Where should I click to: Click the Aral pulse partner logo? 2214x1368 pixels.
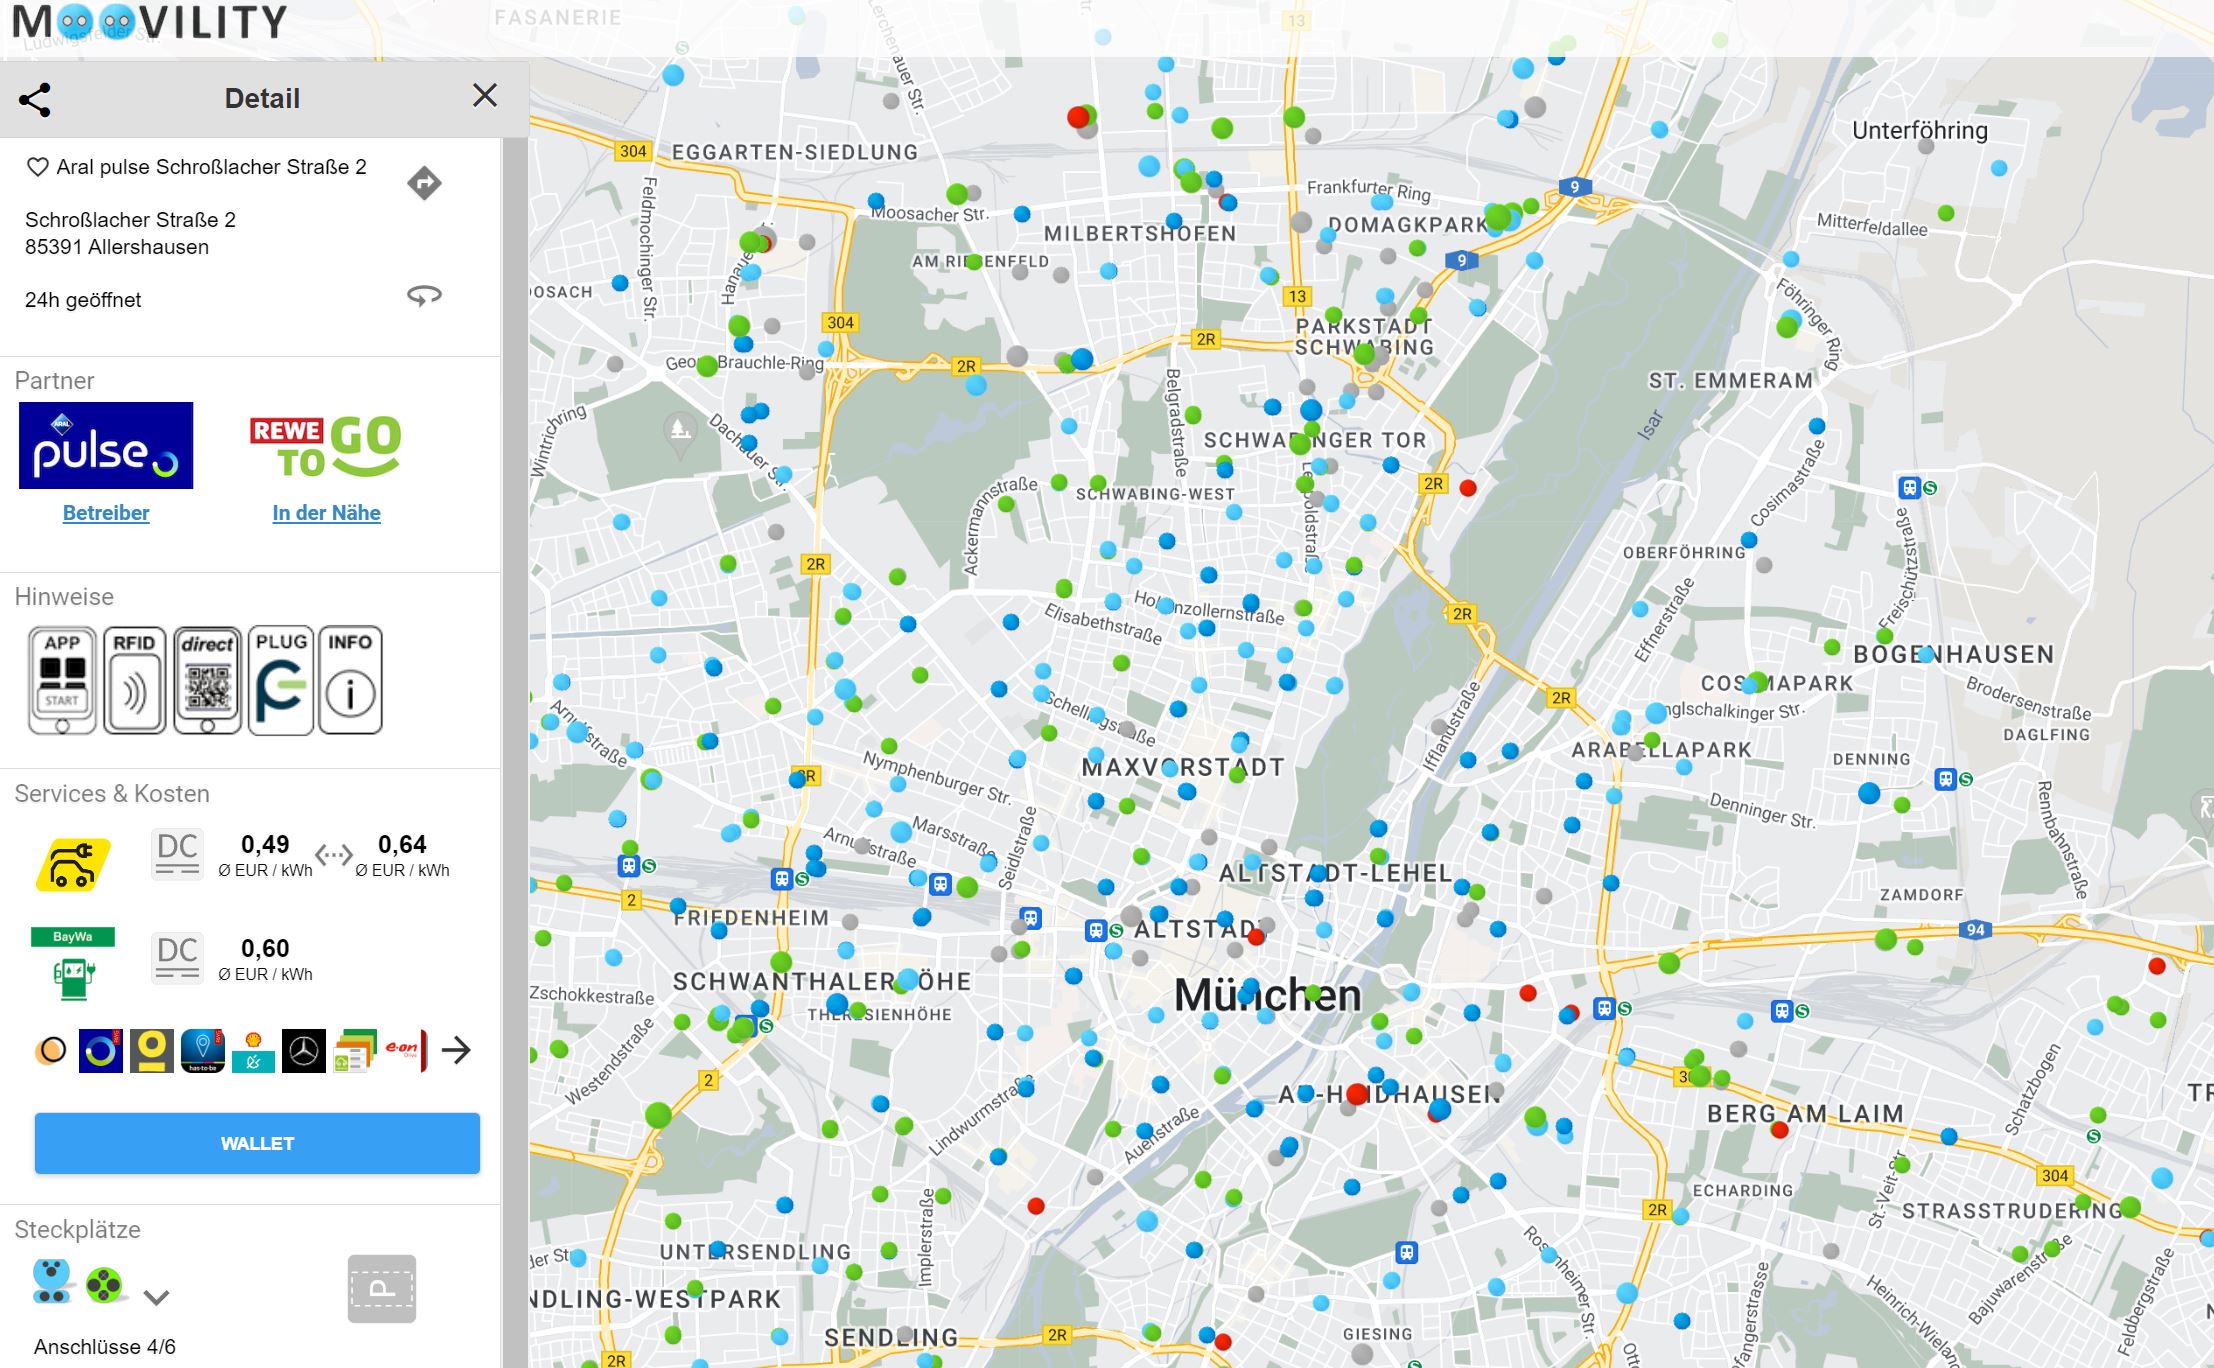106,446
